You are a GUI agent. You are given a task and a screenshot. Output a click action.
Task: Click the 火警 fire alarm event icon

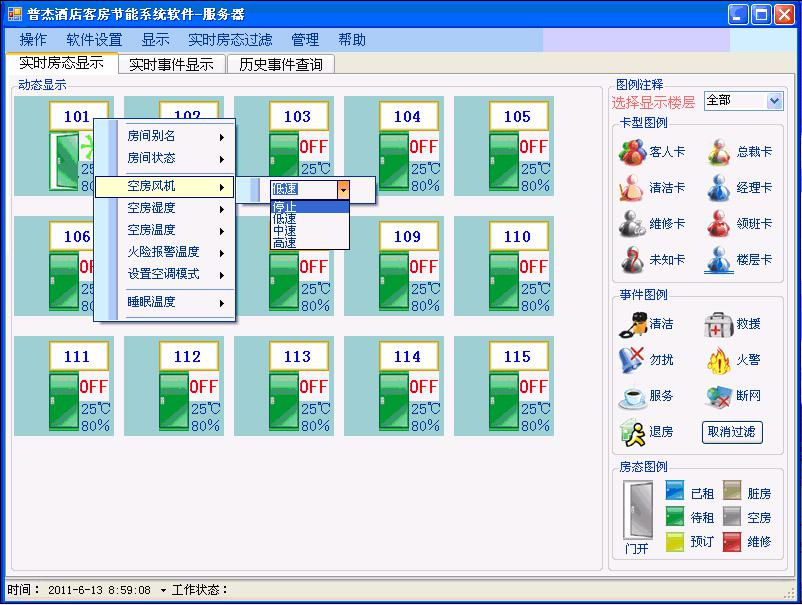[719, 359]
